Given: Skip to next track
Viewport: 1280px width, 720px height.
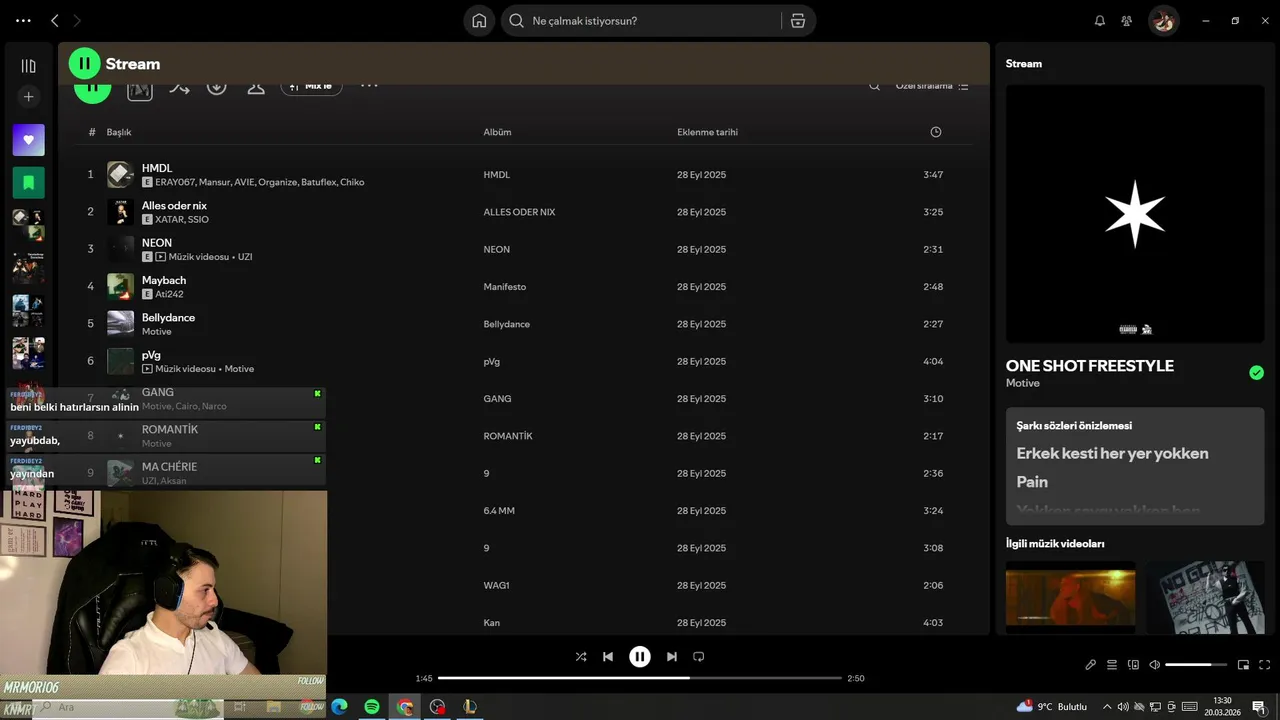Looking at the screenshot, I should point(672,657).
